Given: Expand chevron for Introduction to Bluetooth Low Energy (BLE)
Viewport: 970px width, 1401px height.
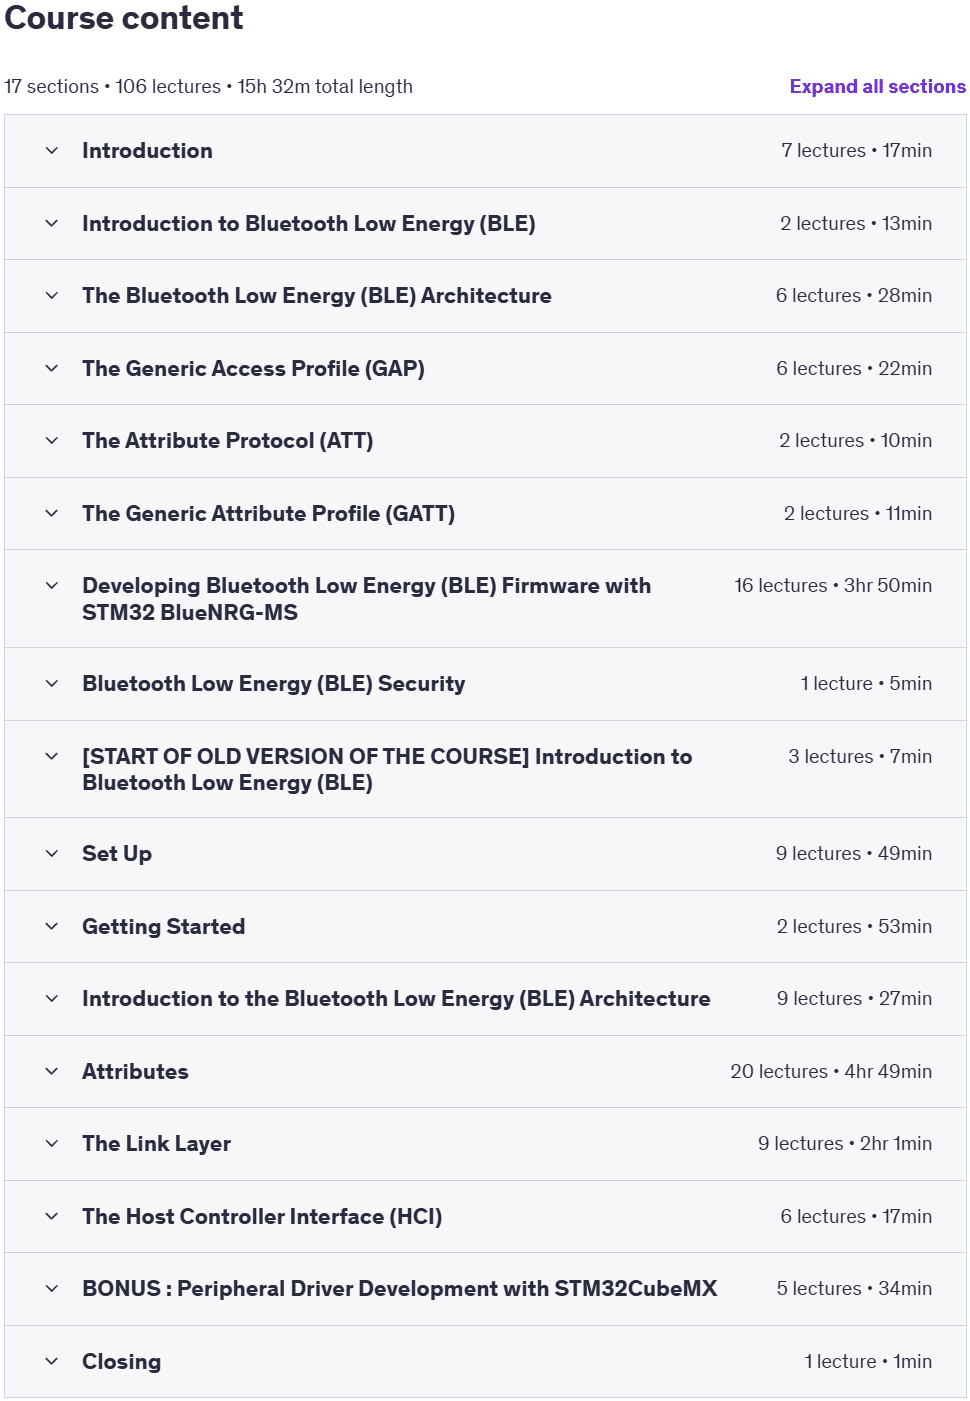Looking at the screenshot, I should tap(52, 224).
